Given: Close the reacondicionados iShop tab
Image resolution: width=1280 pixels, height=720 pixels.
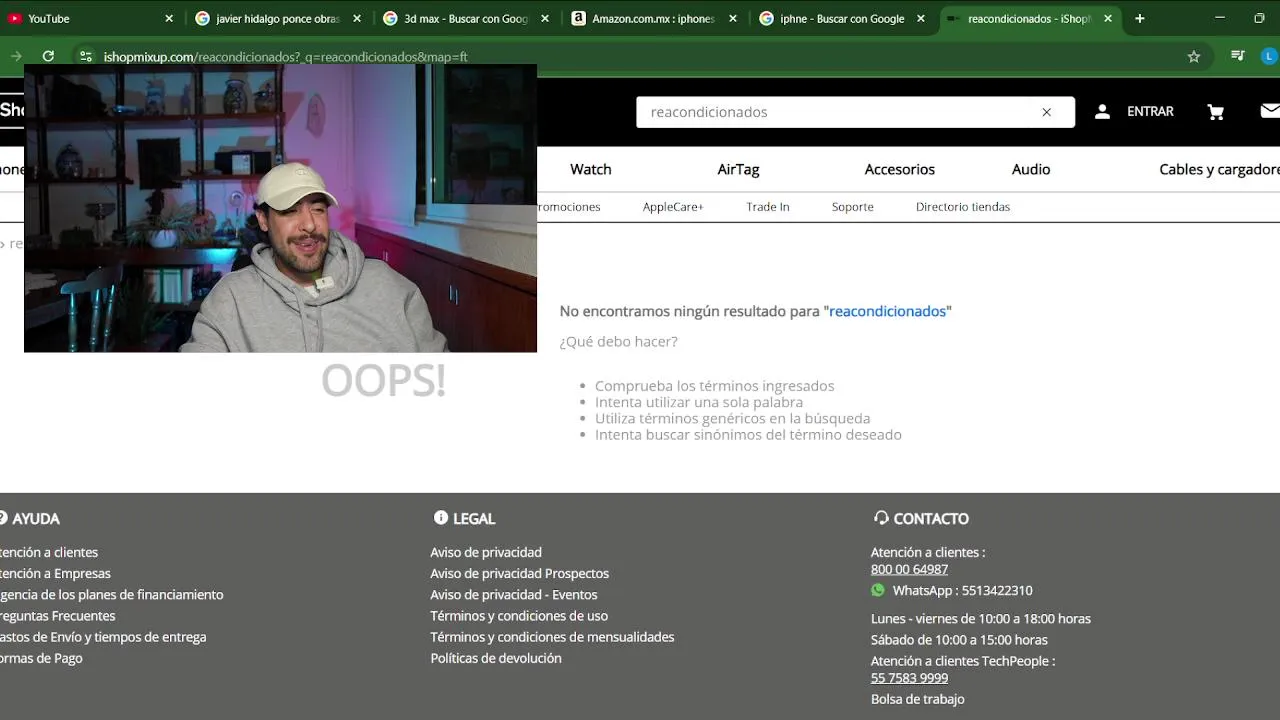Looking at the screenshot, I should pyautogui.click(x=1108, y=18).
